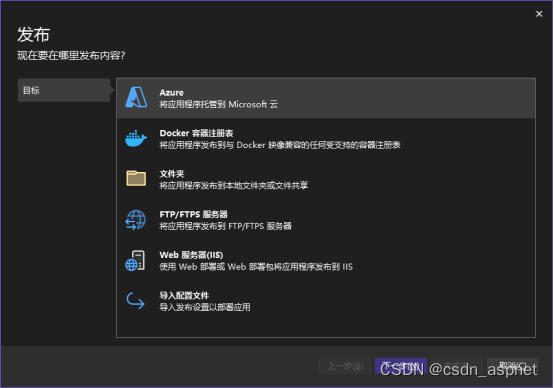The height and width of the screenshot is (388, 554).
Task: Click the import profile arrow icon
Action: (135, 301)
